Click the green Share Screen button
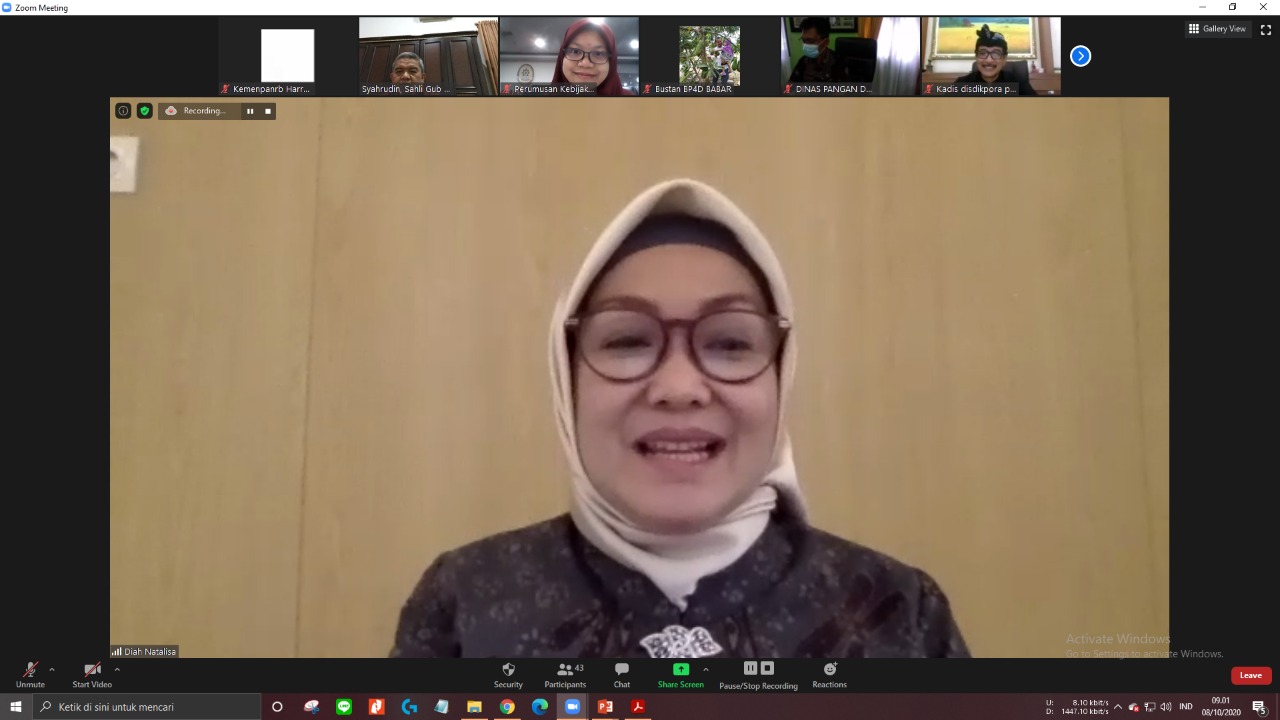This screenshot has width=1280, height=720. coord(680,675)
